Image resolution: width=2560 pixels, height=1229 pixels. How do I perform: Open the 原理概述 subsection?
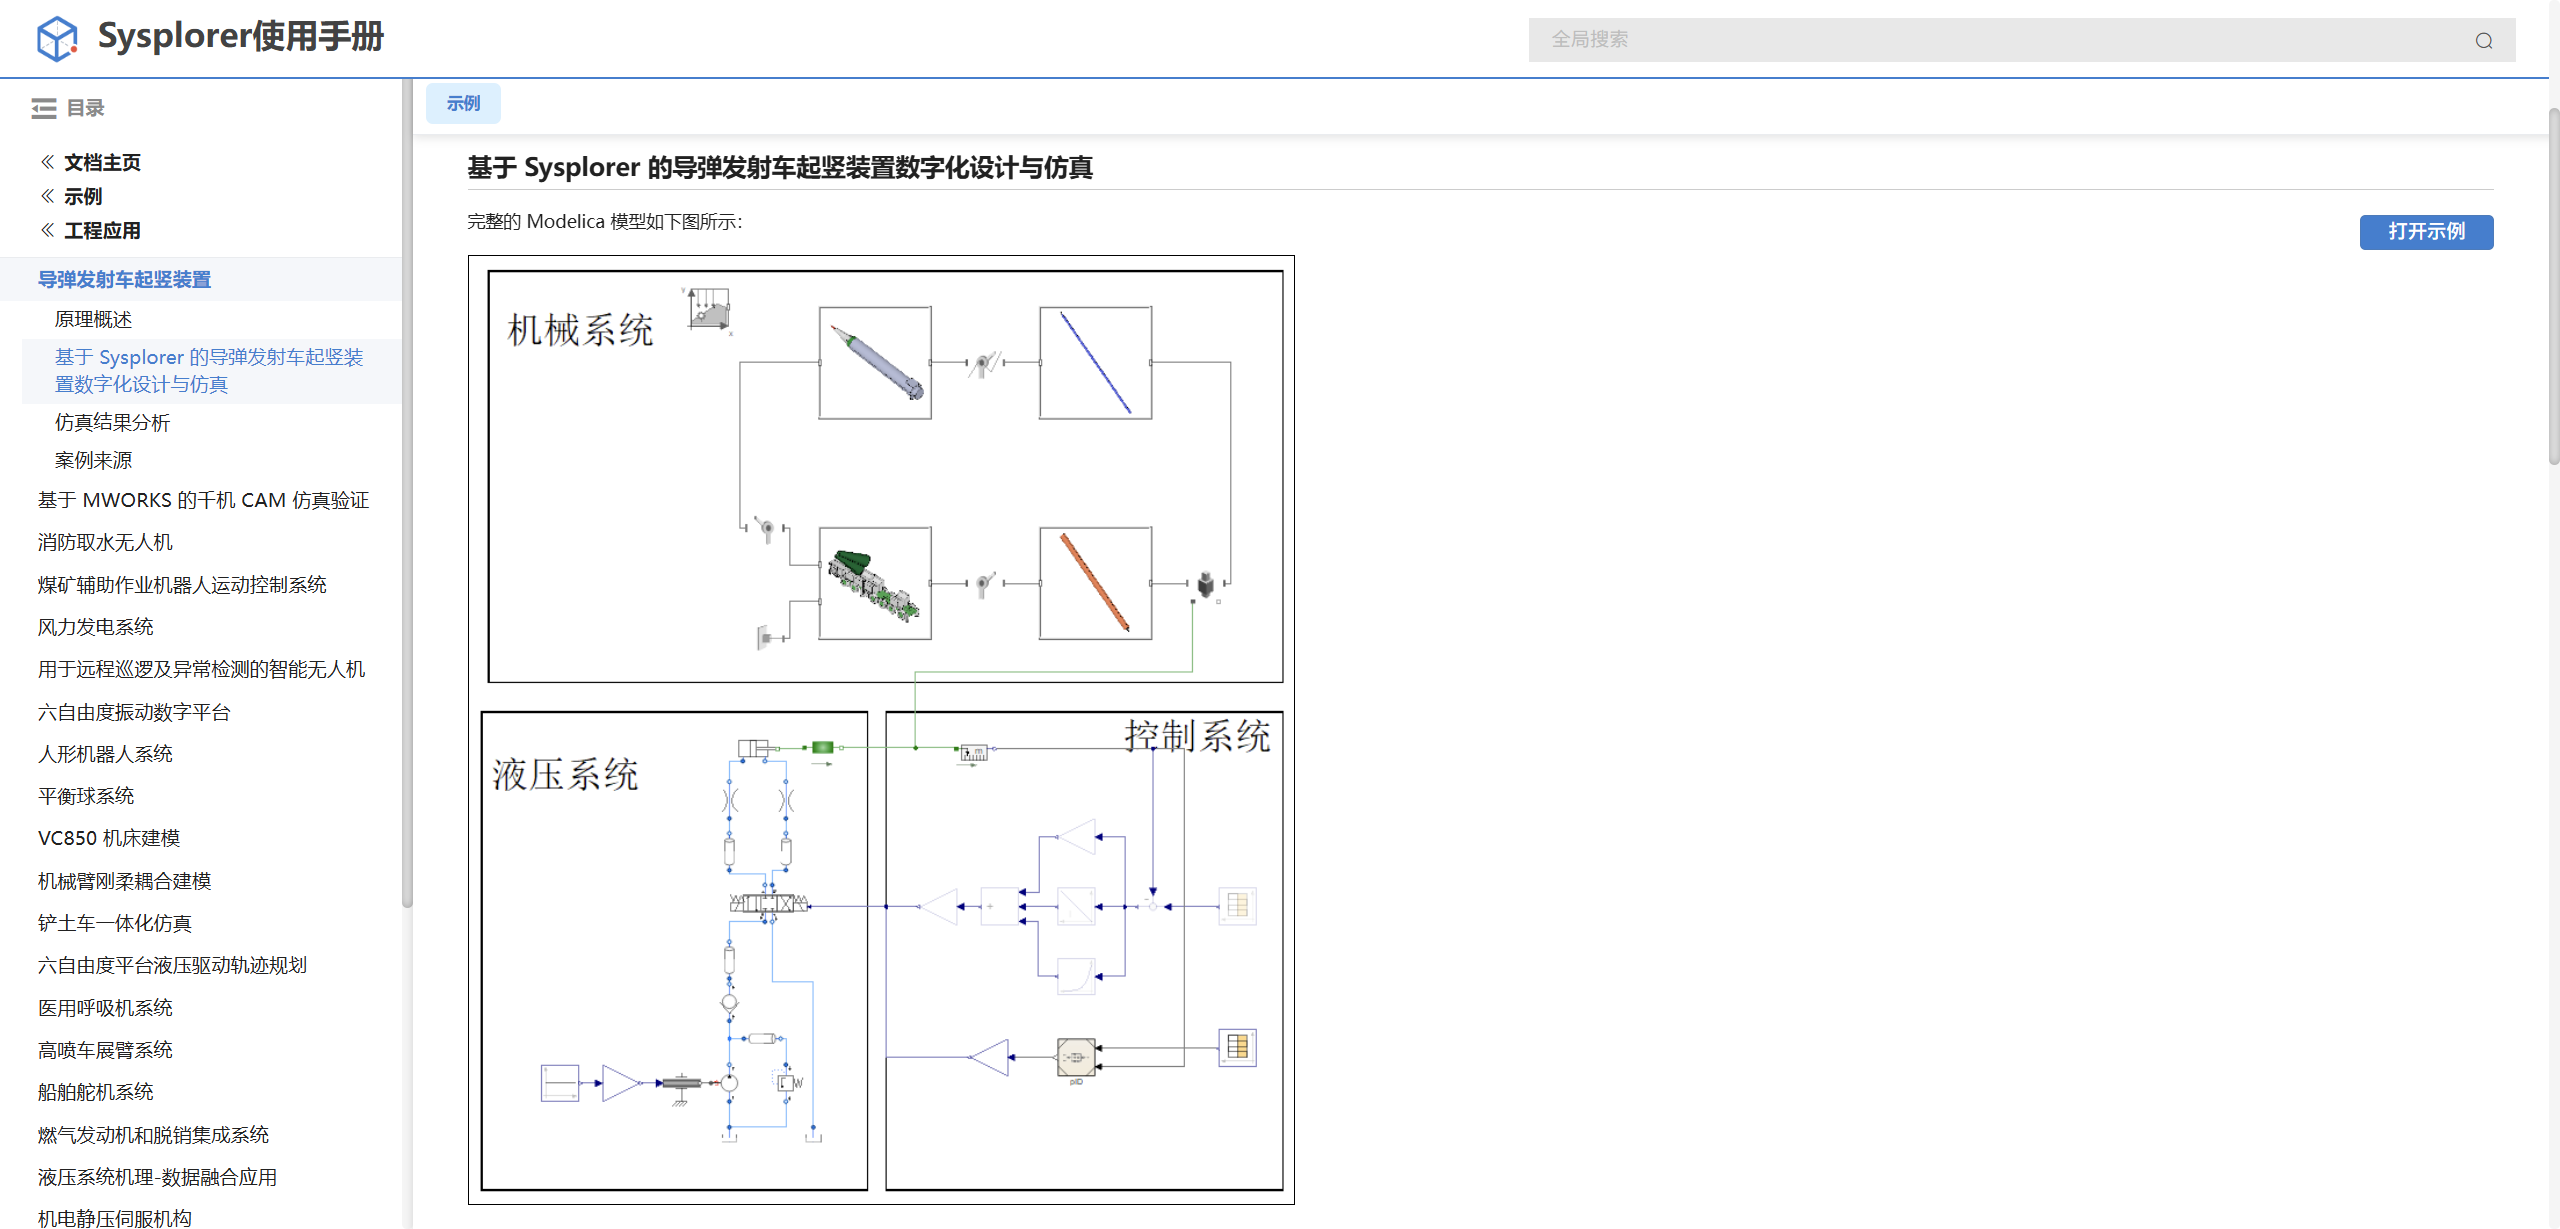94,319
